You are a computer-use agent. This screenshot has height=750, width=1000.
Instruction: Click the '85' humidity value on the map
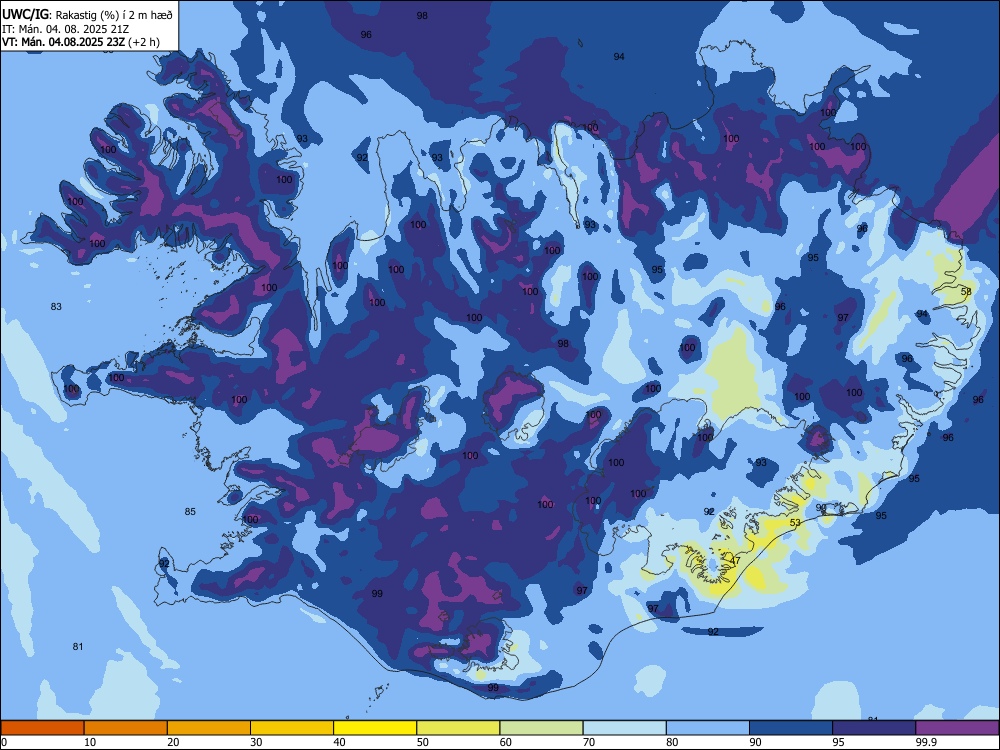[x=190, y=511]
